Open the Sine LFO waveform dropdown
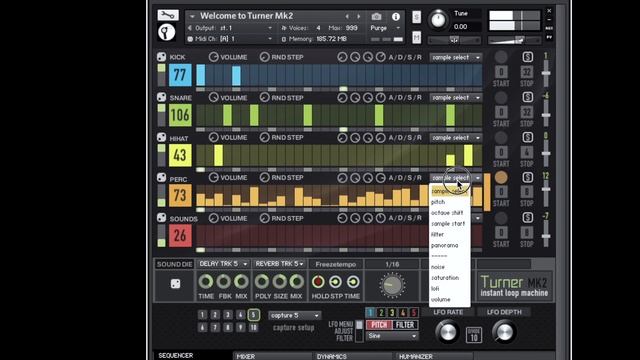 [x=392, y=336]
